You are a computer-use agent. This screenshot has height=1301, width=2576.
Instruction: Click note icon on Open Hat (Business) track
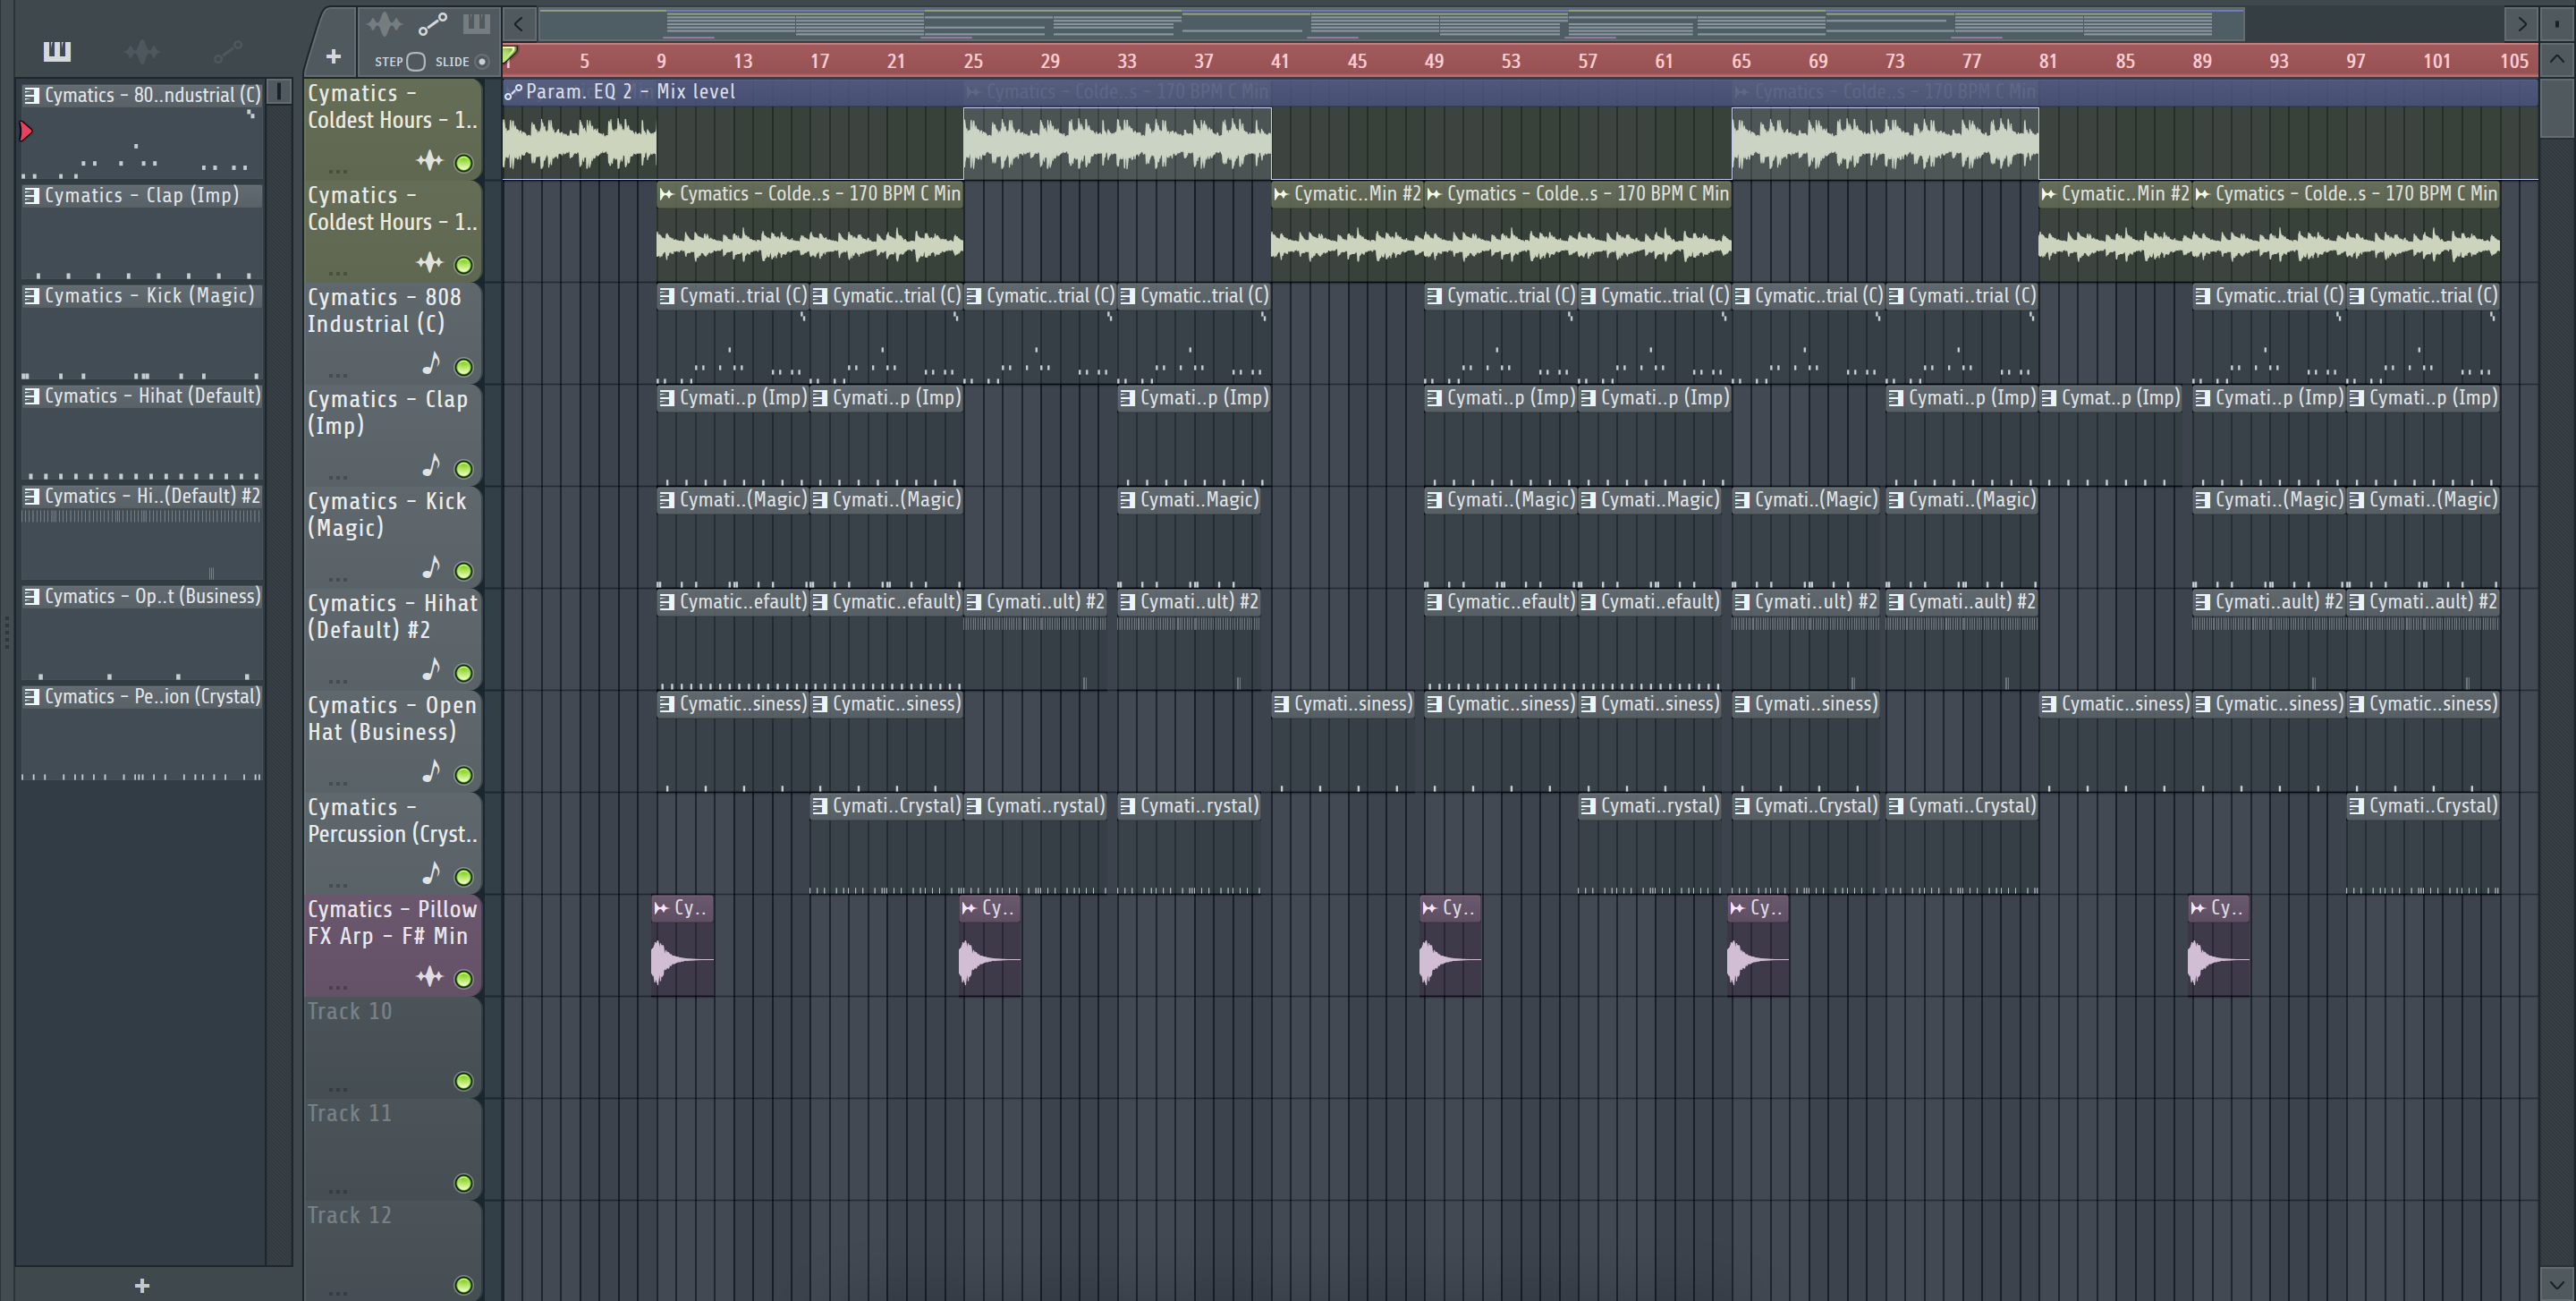pos(431,772)
